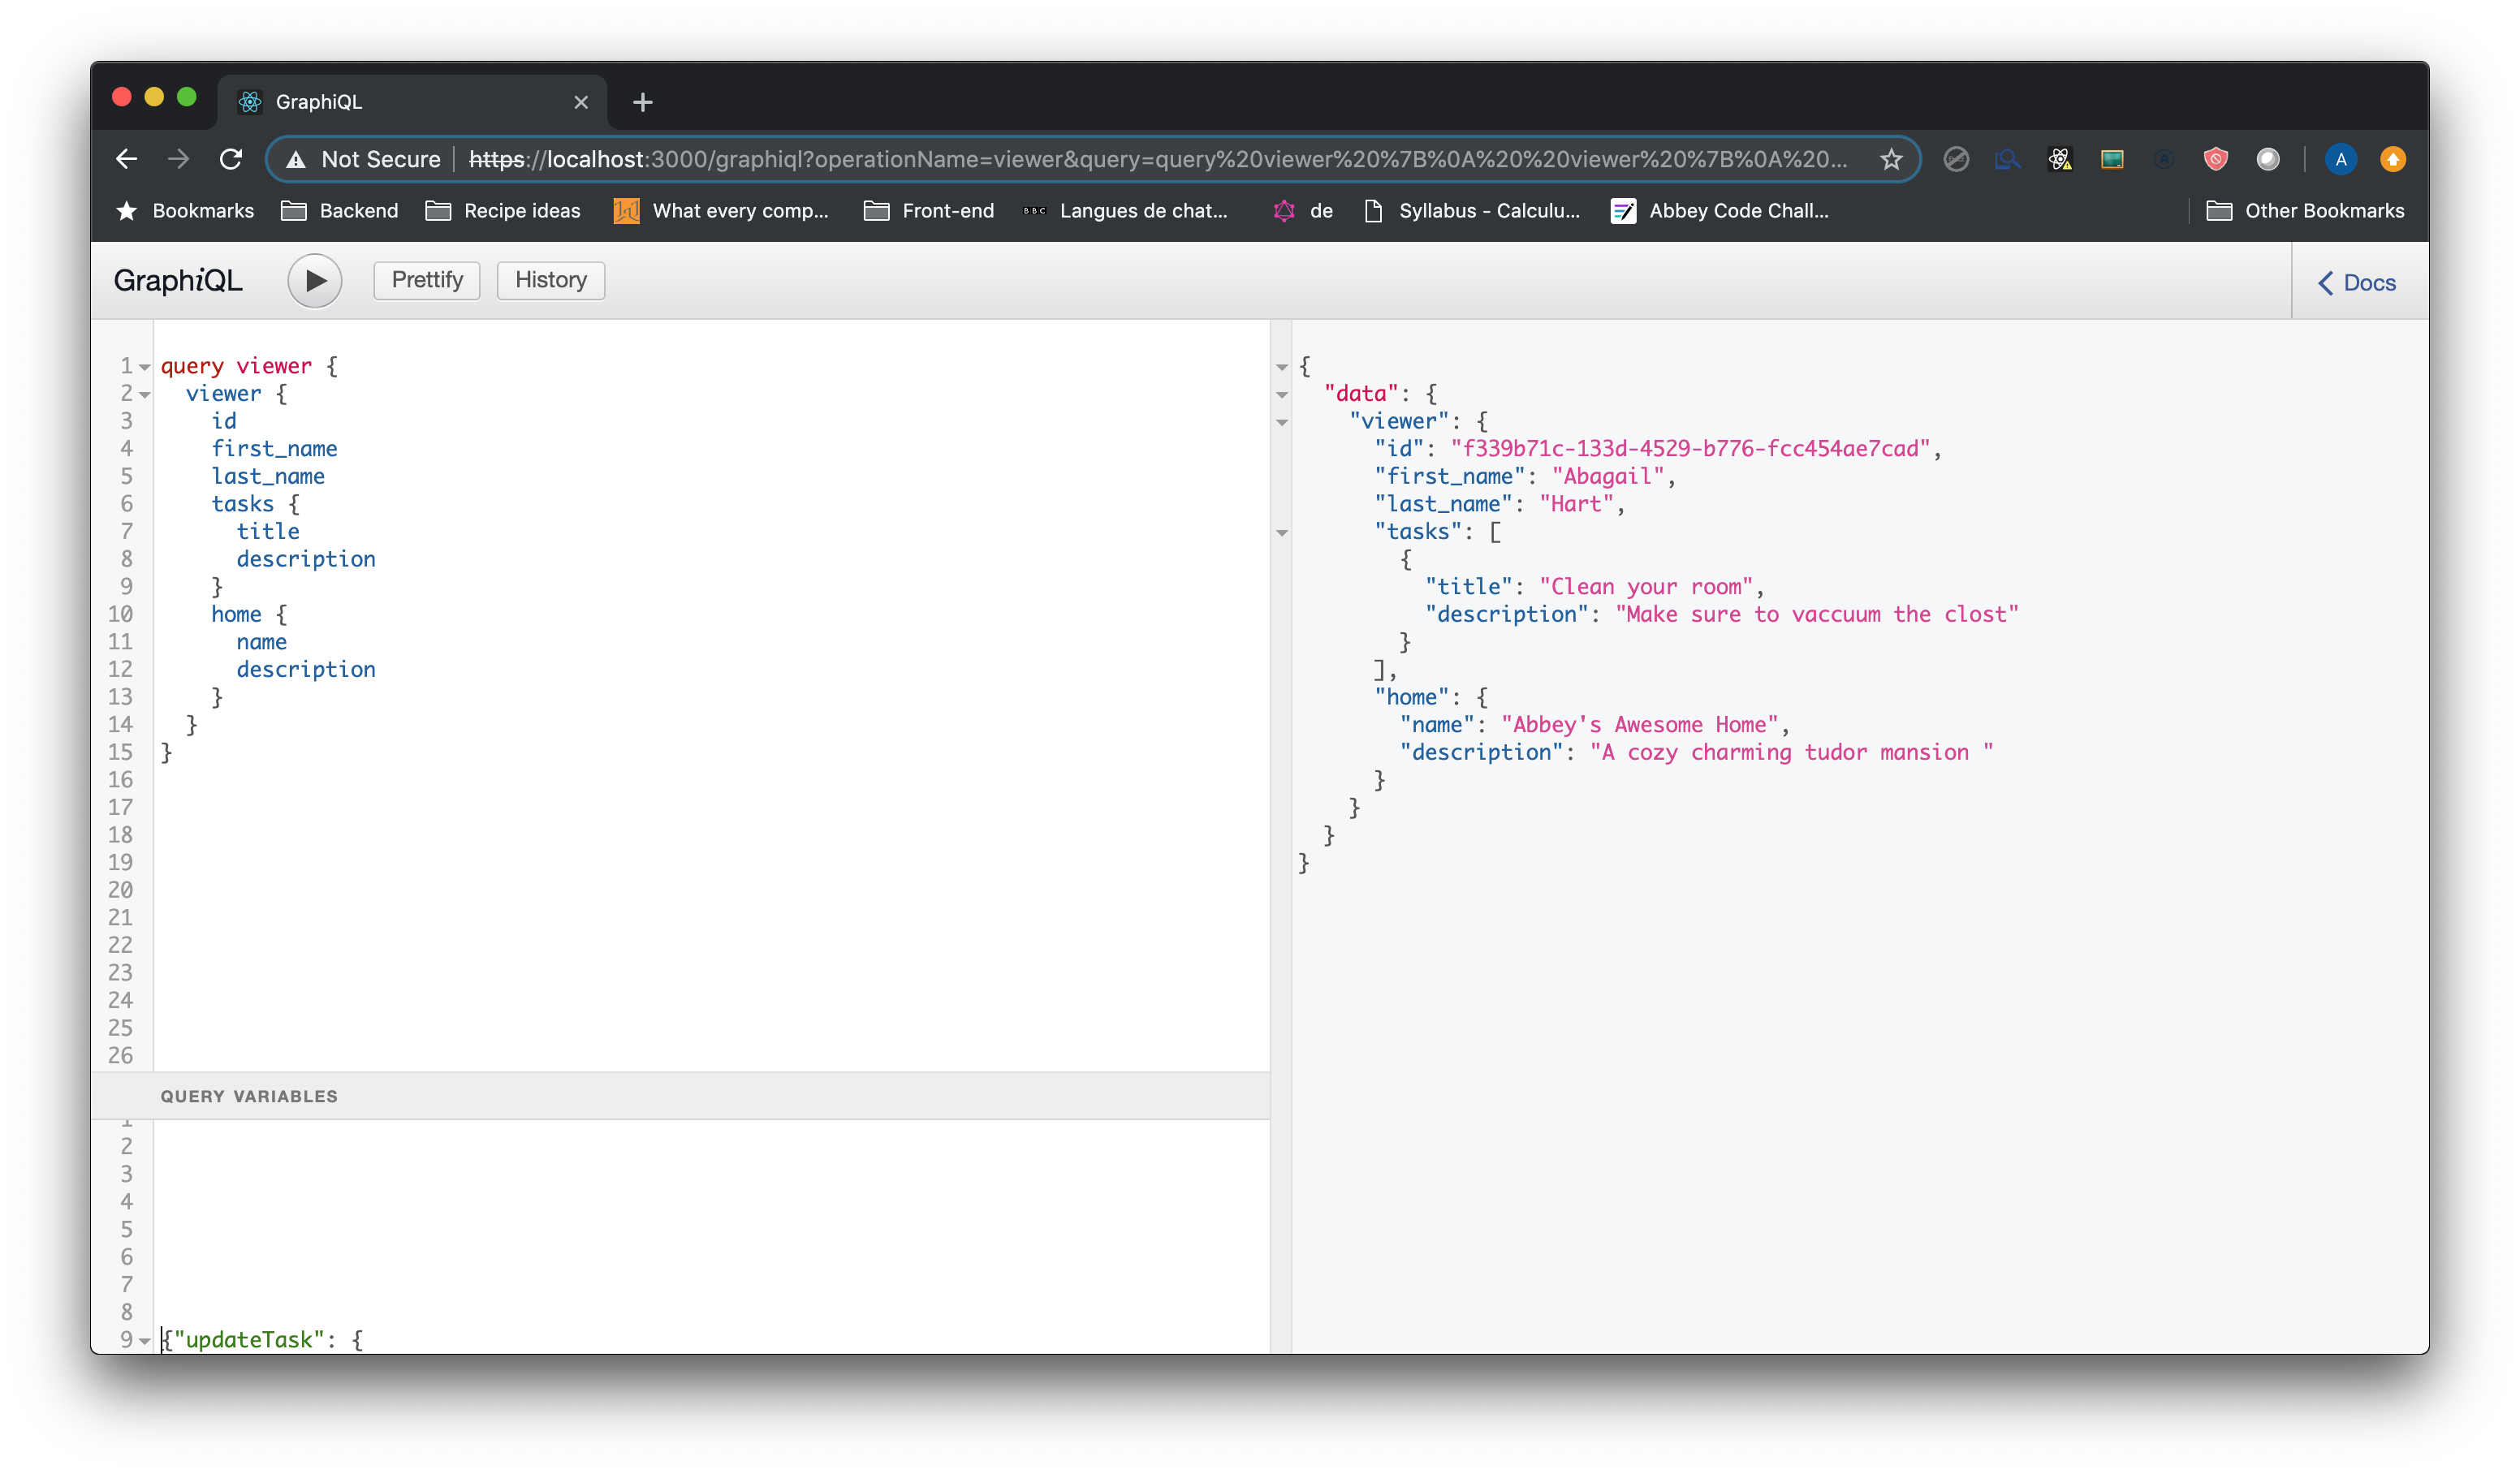
Task: Collapse the viewer block at line 2
Action: [x=145, y=395]
